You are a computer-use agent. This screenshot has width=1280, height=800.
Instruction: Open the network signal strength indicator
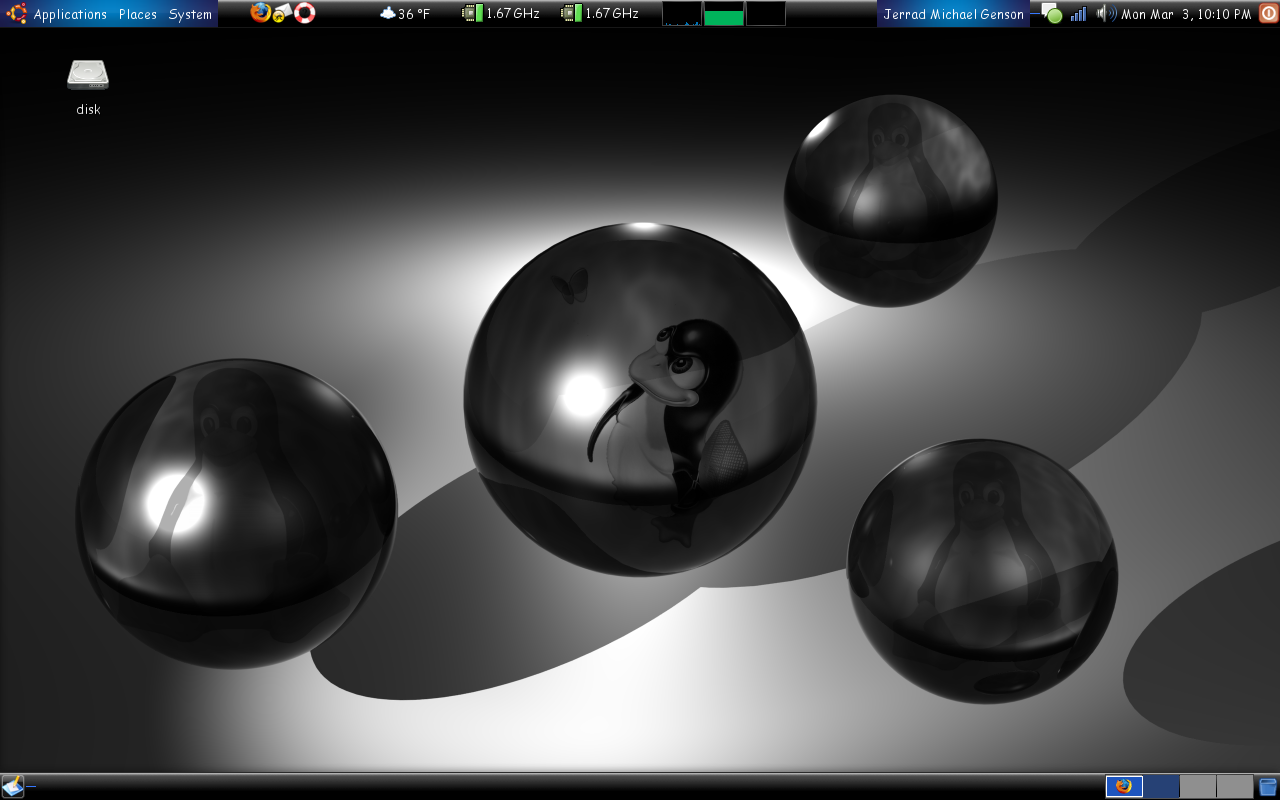[1078, 14]
